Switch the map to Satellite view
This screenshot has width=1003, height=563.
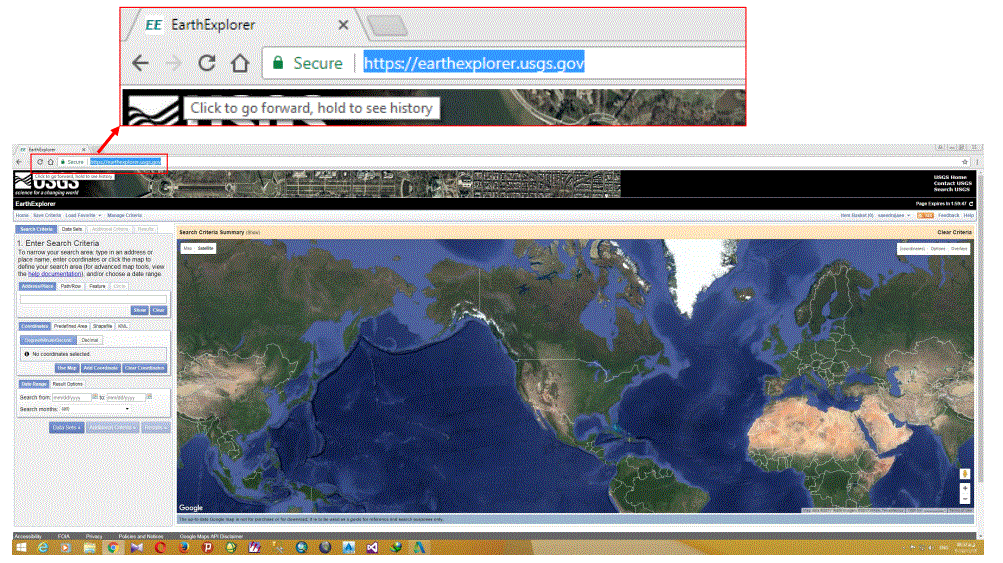pyautogui.click(x=205, y=248)
